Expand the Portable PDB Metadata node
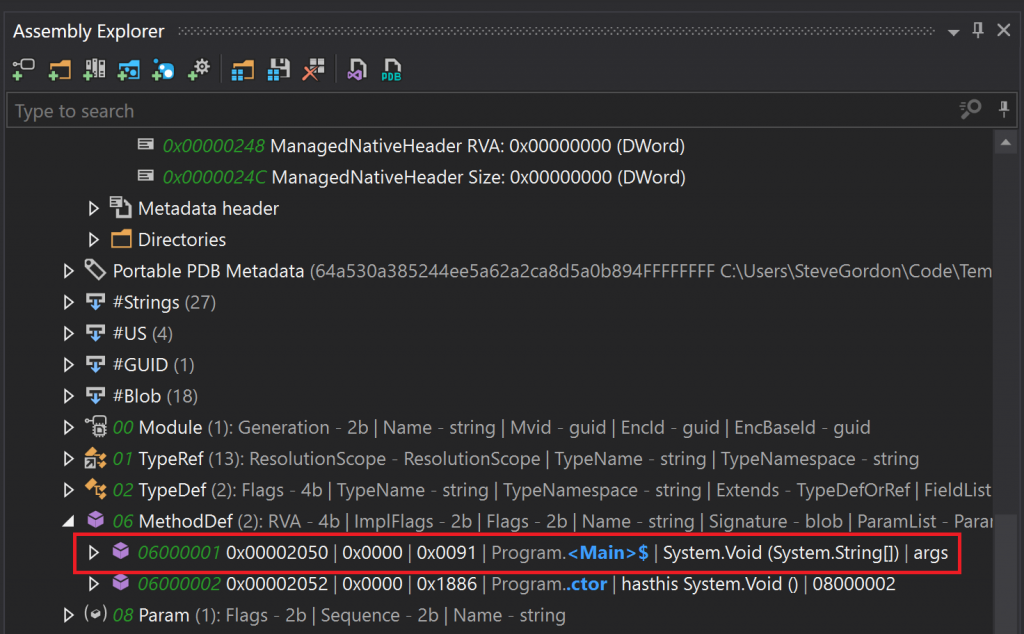Image resolution: width=1024 pixels, height=634 pixels. click(x=69, y=271)
